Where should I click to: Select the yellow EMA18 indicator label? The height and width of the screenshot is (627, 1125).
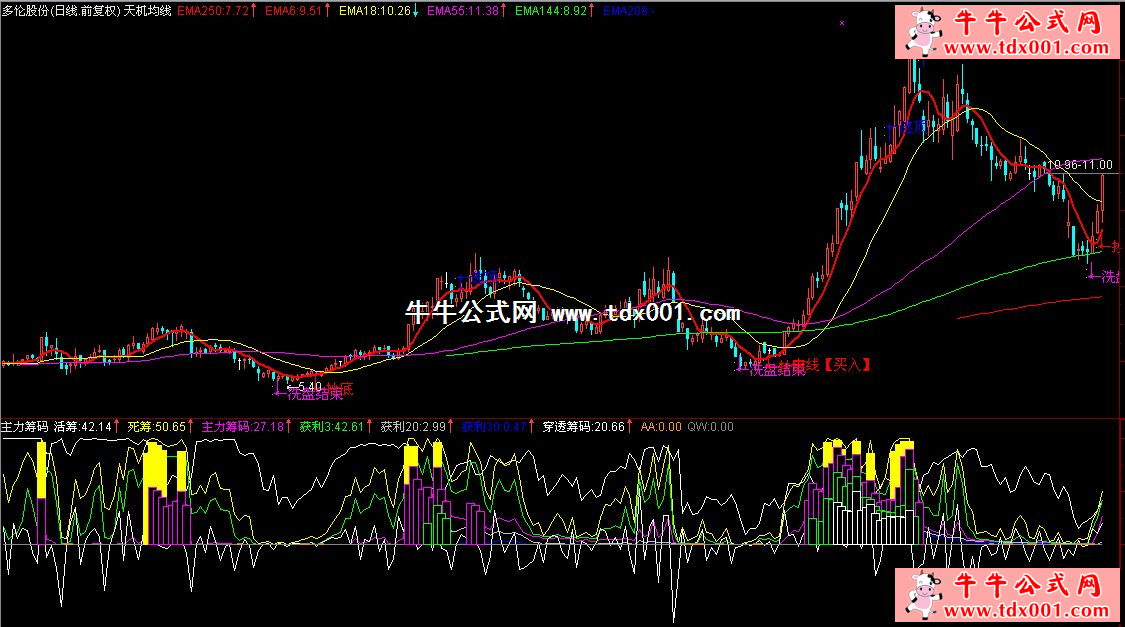tap(375, 11)
